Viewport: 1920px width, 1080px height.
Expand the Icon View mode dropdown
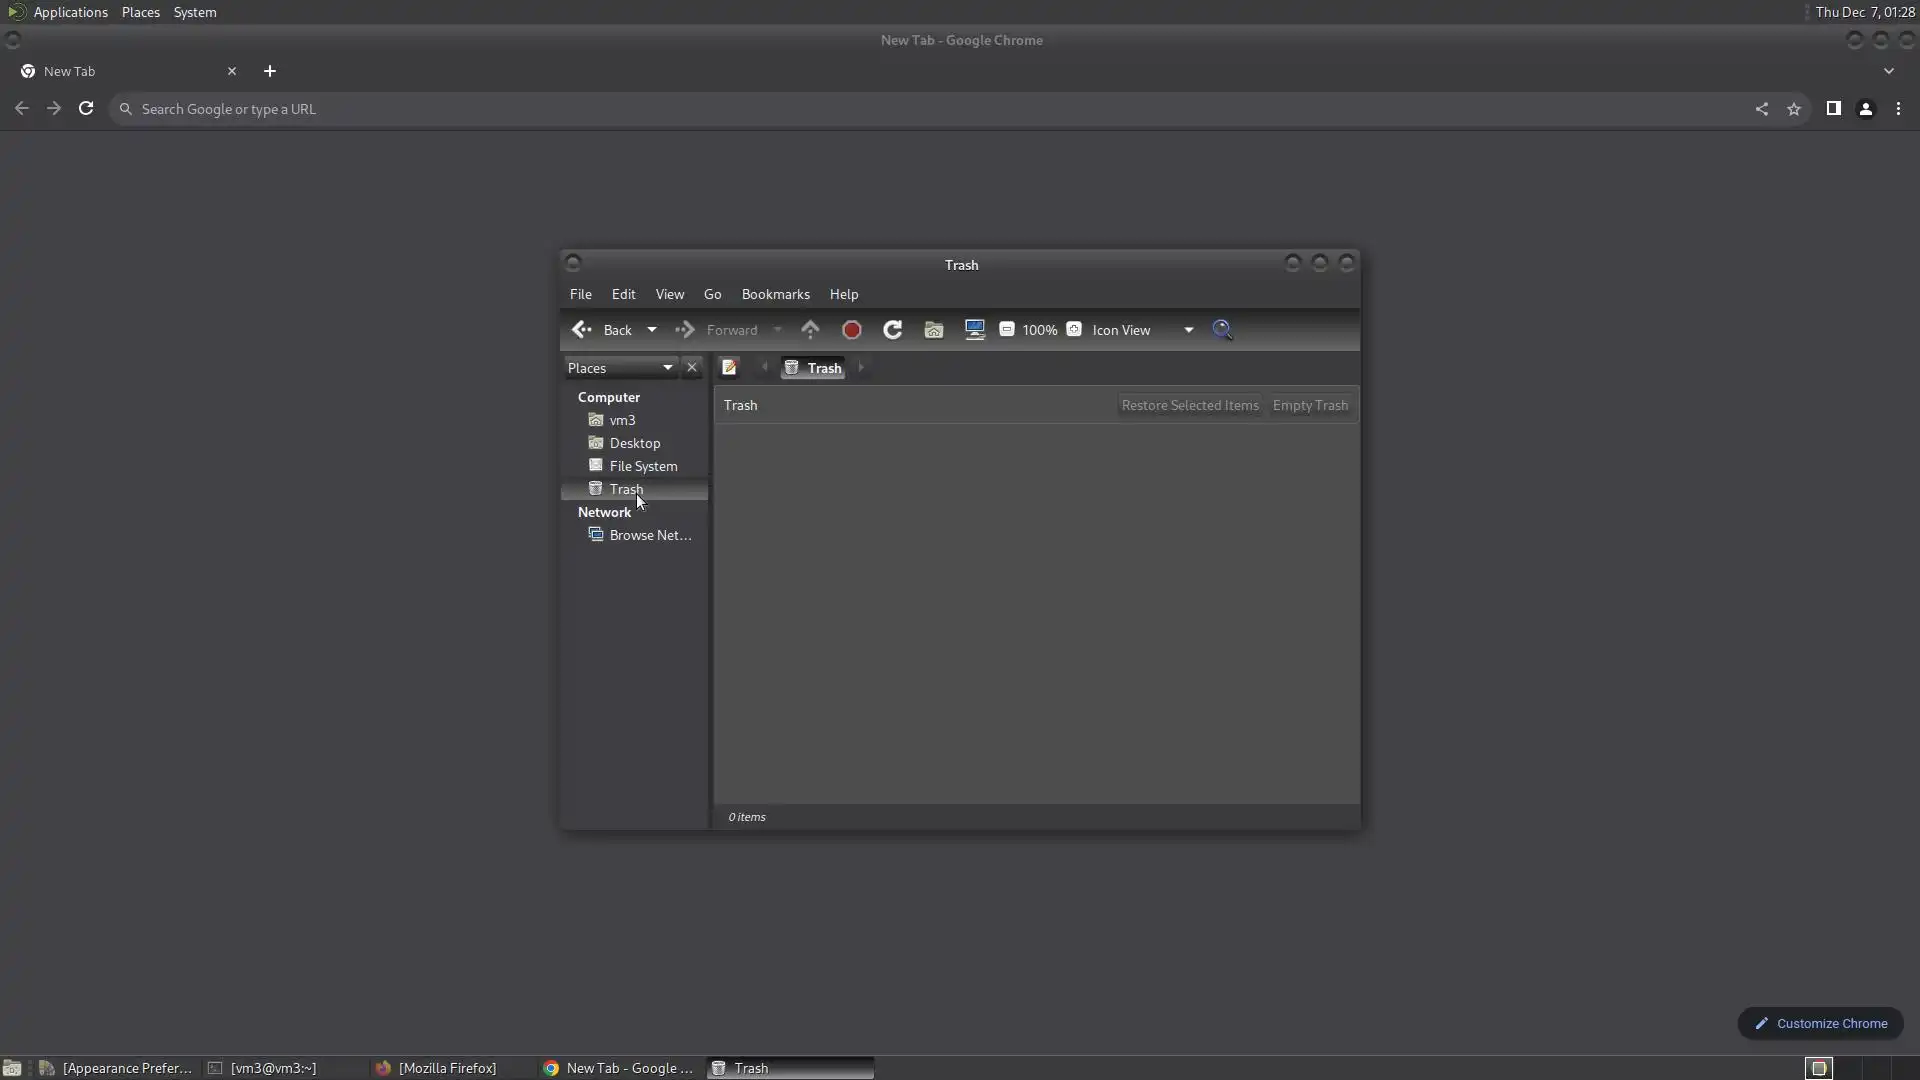click(1188, 330)
